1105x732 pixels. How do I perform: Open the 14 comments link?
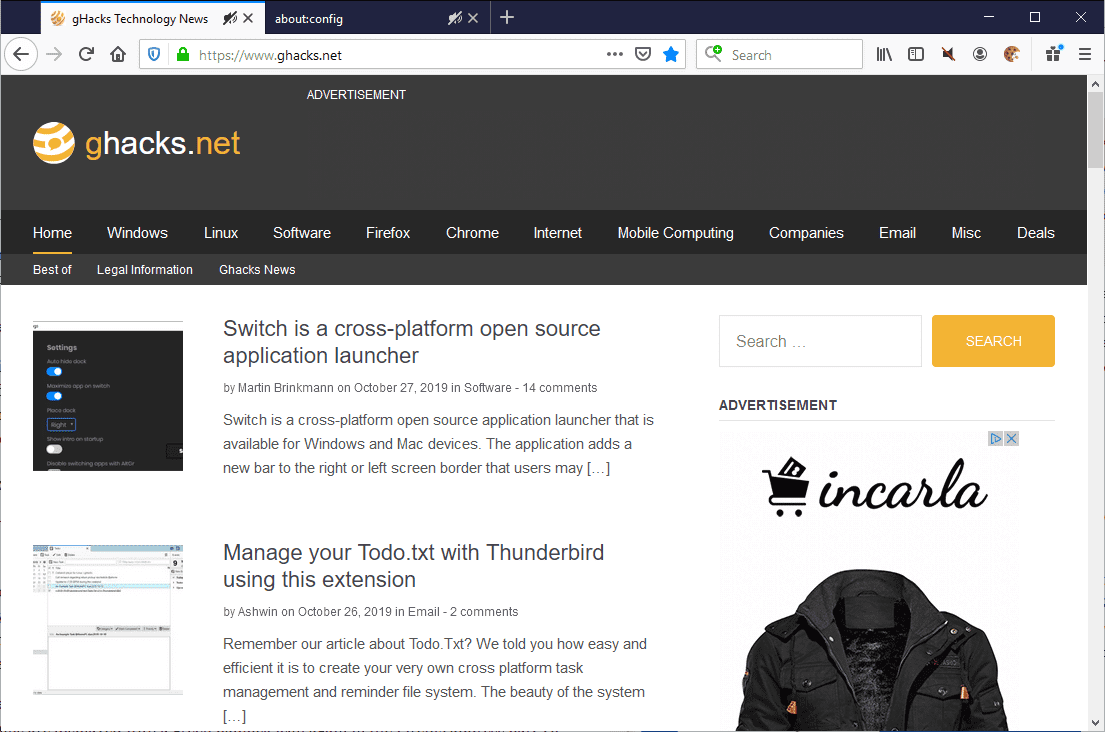pos(560,387)
